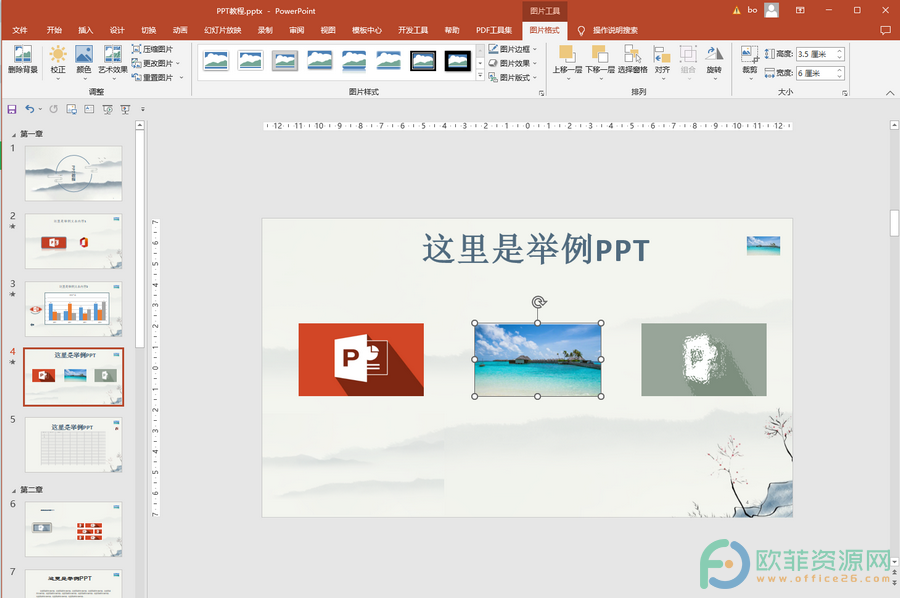This screenshot has height=598, width=900.
Task: Click the 裁剪 crop tool
Action: (750, 60)
